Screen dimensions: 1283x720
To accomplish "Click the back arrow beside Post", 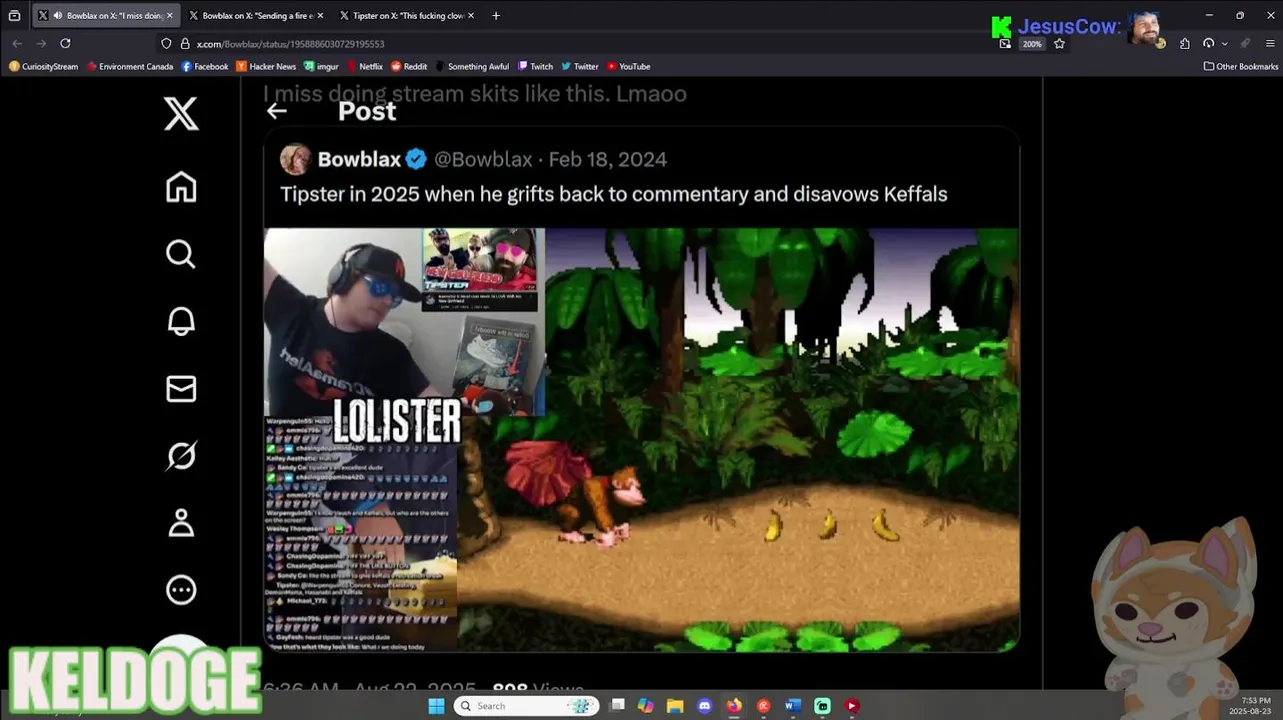I will [277, 111].
